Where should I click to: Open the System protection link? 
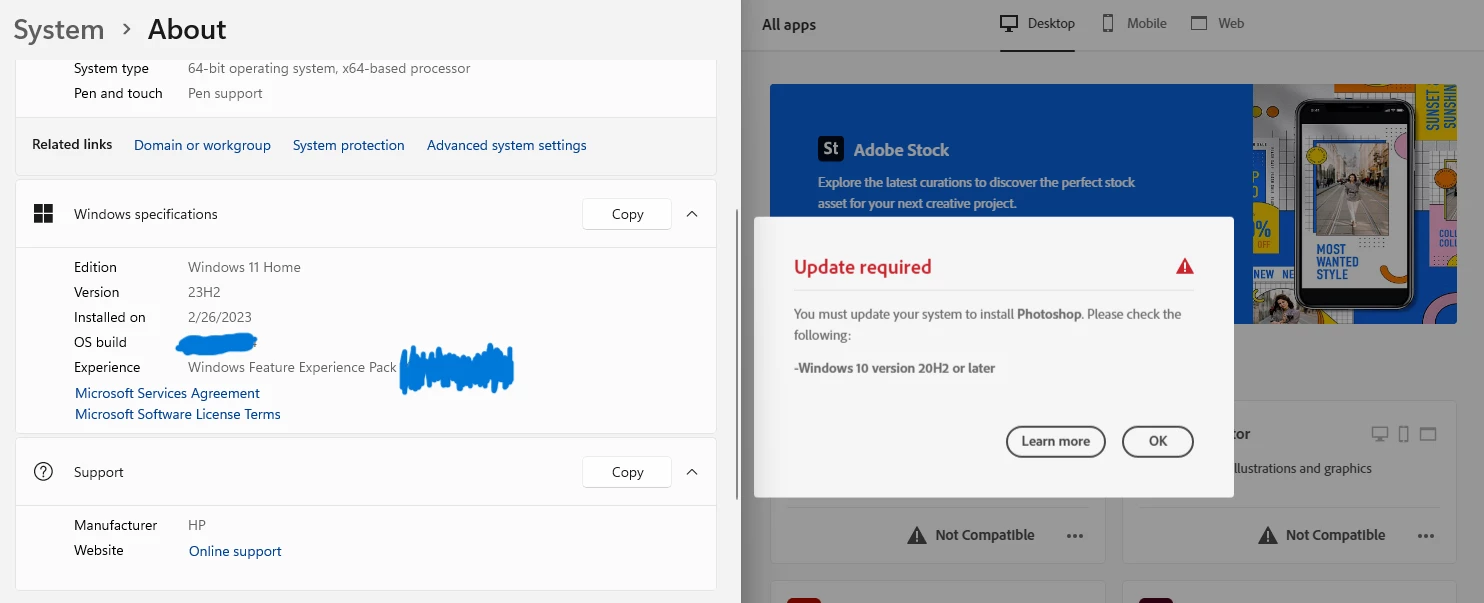pyautogui.click(x=348, y=145)
